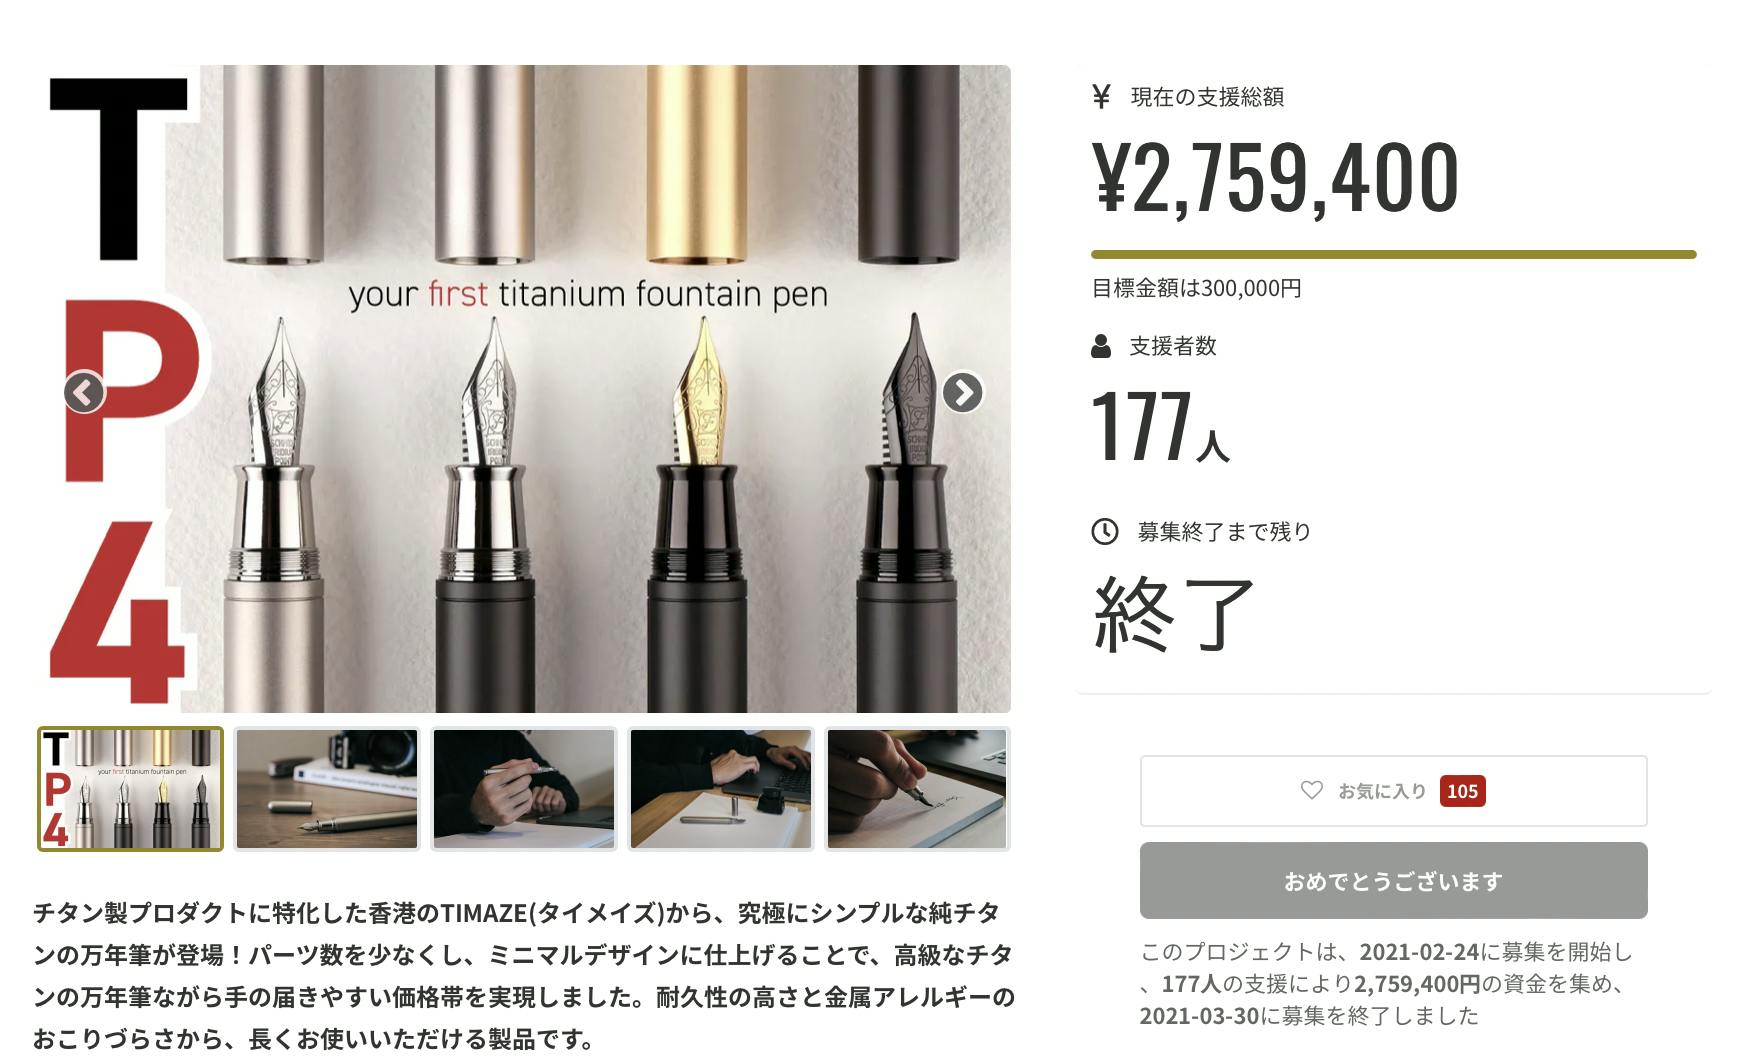The width and height of the screenshot is (1744, 1062).
Task: Select thumbnail of hands holding a pen
Action: (x=524, y=789)
